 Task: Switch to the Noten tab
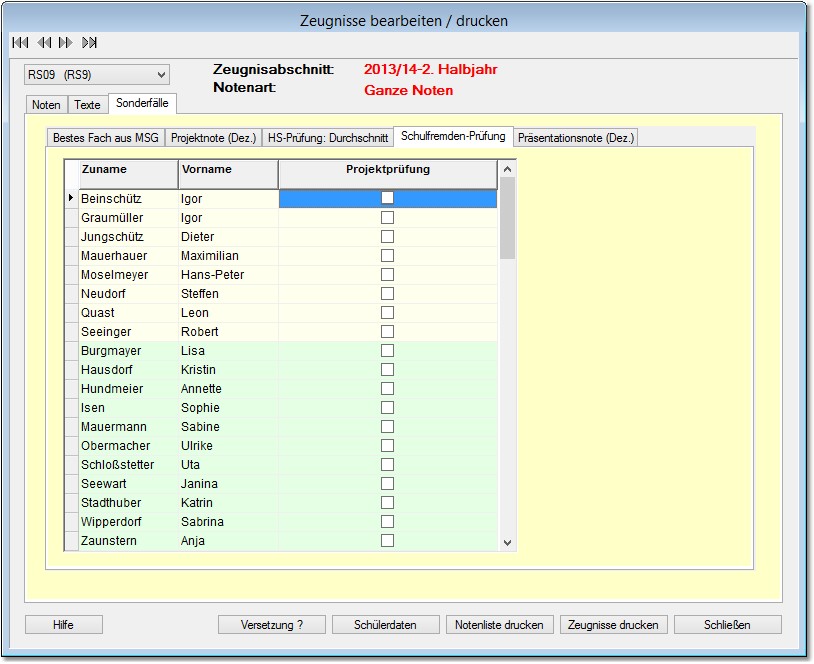click(46, 105)
